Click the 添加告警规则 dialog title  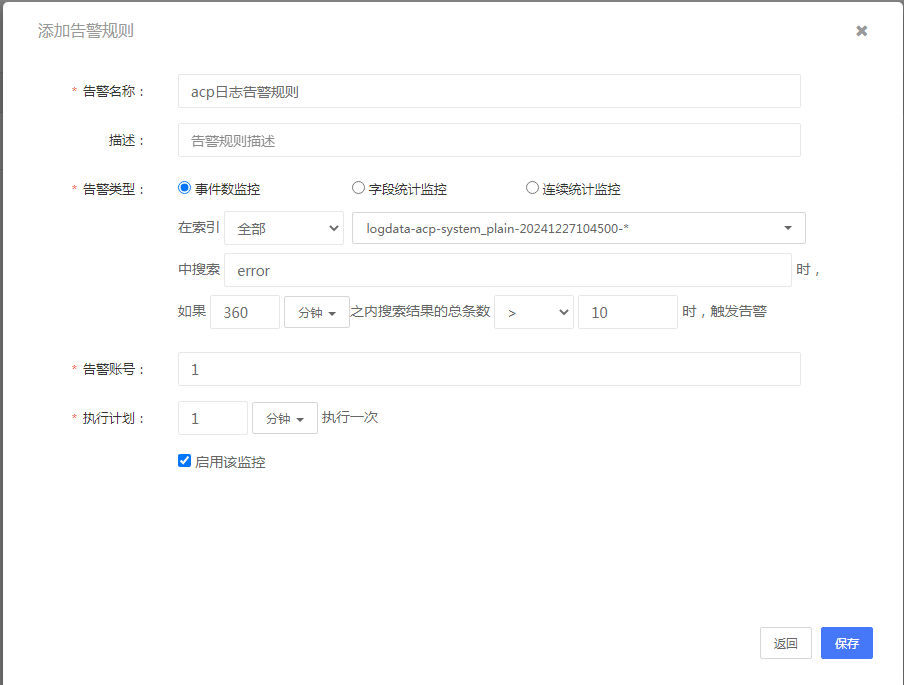[86, 31]
